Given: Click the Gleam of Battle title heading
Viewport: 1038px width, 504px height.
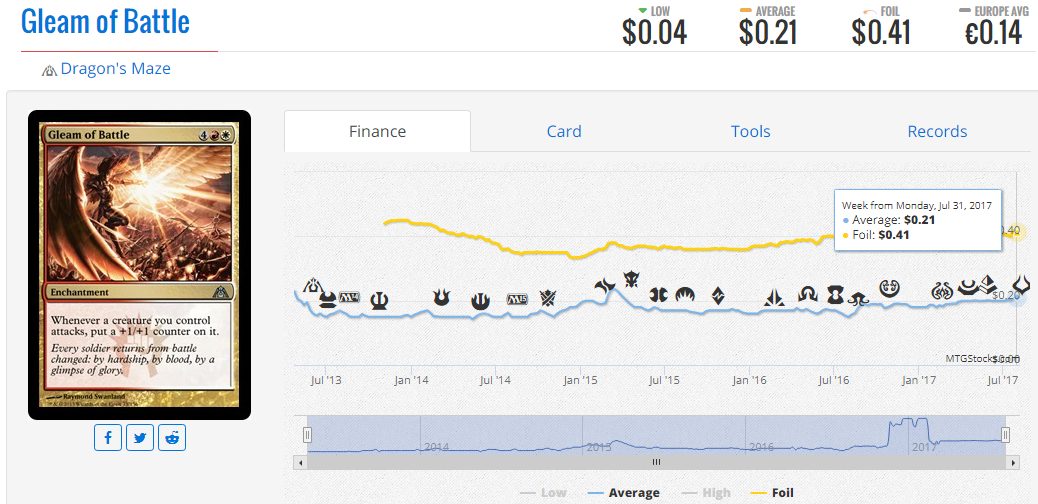Looking at the screenshot, I should [106, 22].
